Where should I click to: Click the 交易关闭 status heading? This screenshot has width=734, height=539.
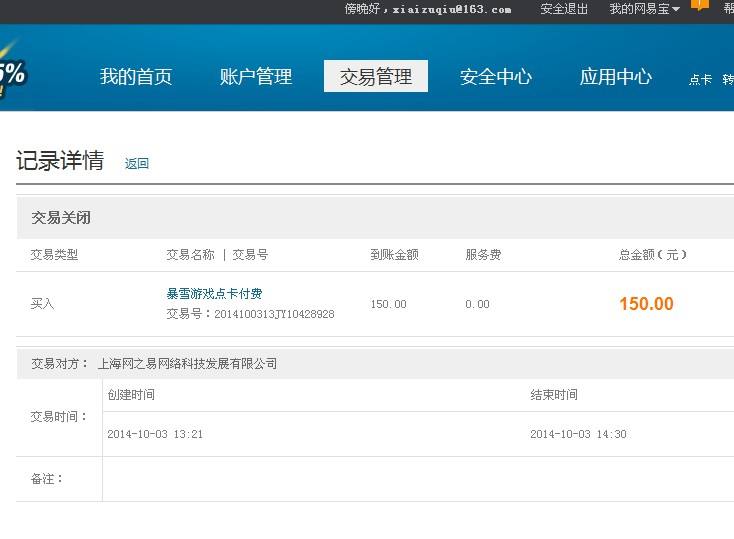tap(61, 218)
